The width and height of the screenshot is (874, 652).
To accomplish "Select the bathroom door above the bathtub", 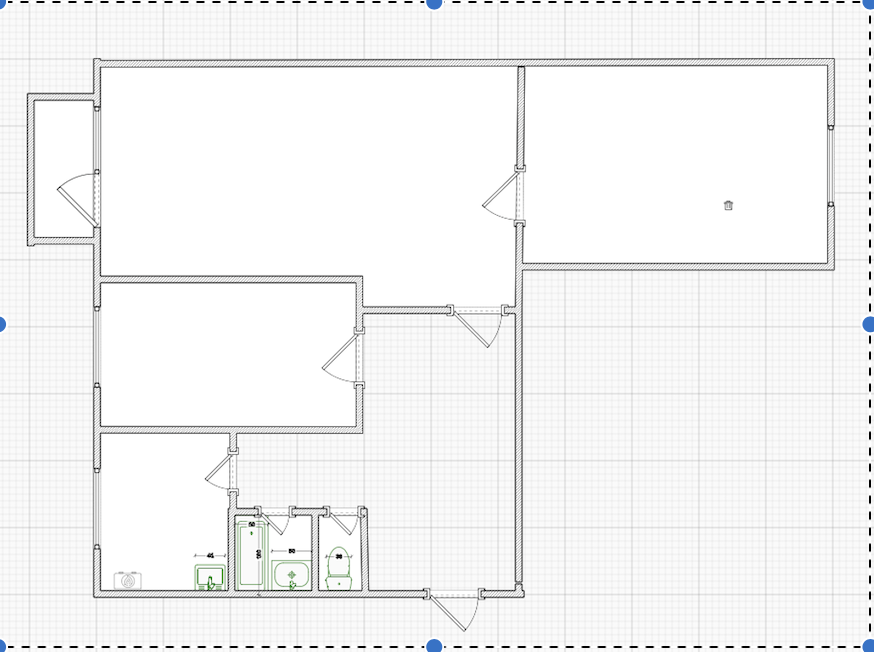I will (276, 520).
